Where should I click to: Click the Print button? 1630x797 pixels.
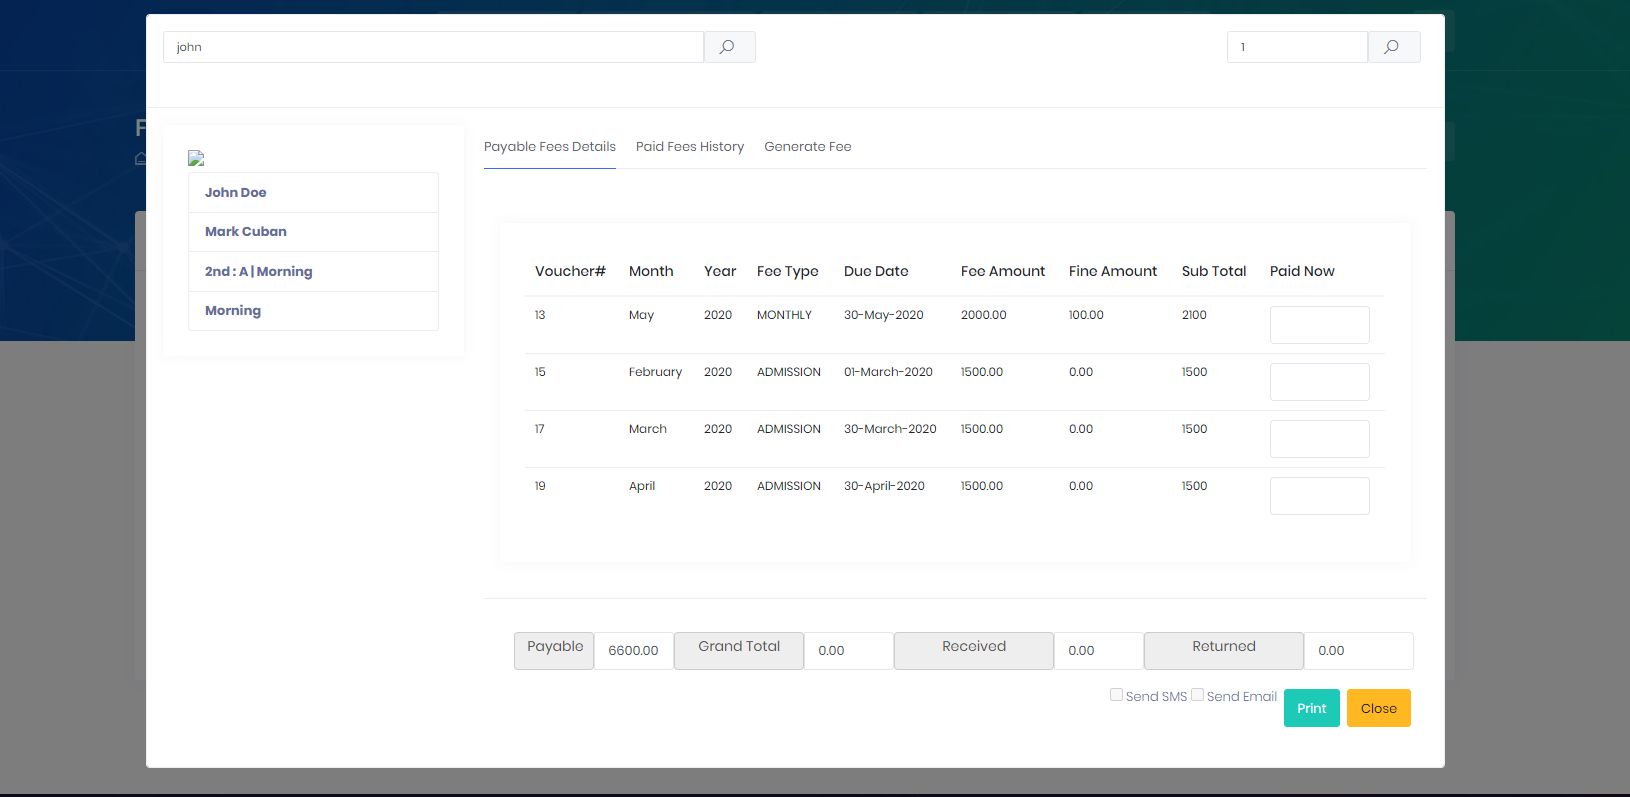tap(1311, 708)
